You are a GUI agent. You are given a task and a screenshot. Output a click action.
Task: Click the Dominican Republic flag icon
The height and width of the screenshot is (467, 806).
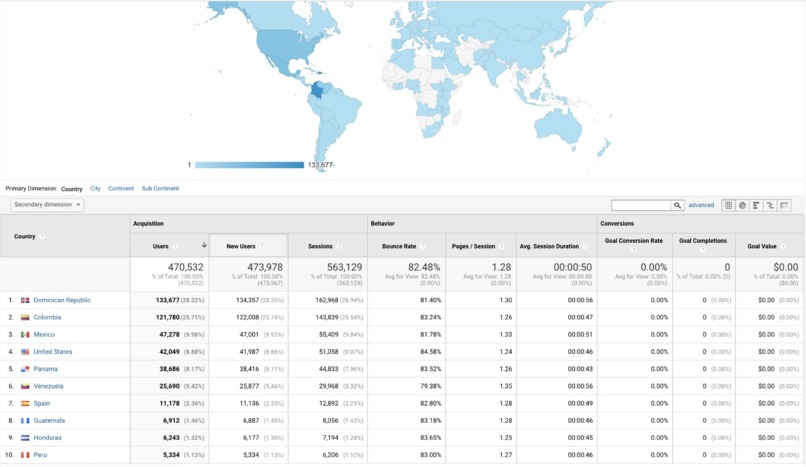point(25,300)
